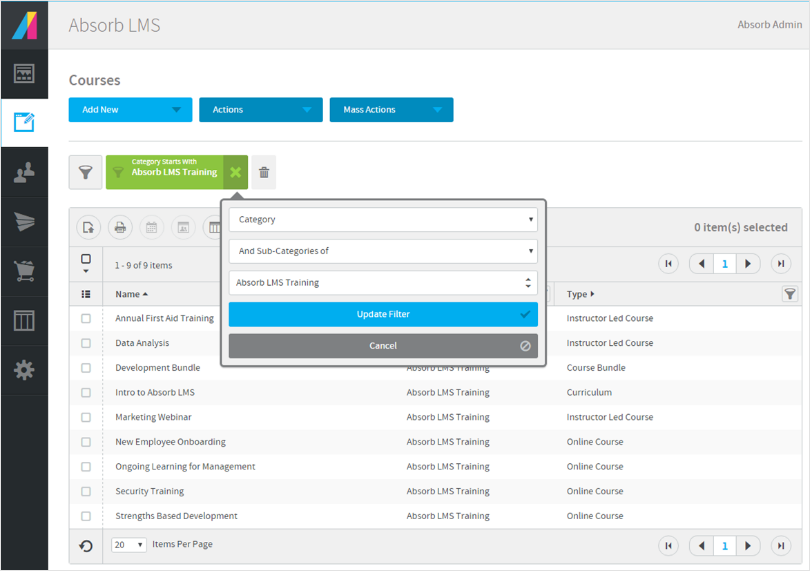Click the list view icon beside Name
Screen dimensions: 810x571
click(86, 294)
